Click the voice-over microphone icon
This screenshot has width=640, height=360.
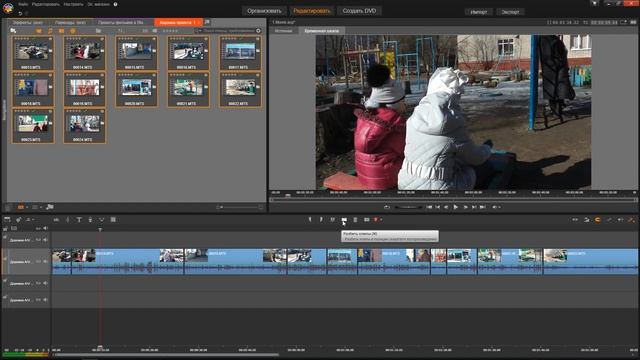tap(90, 220)
